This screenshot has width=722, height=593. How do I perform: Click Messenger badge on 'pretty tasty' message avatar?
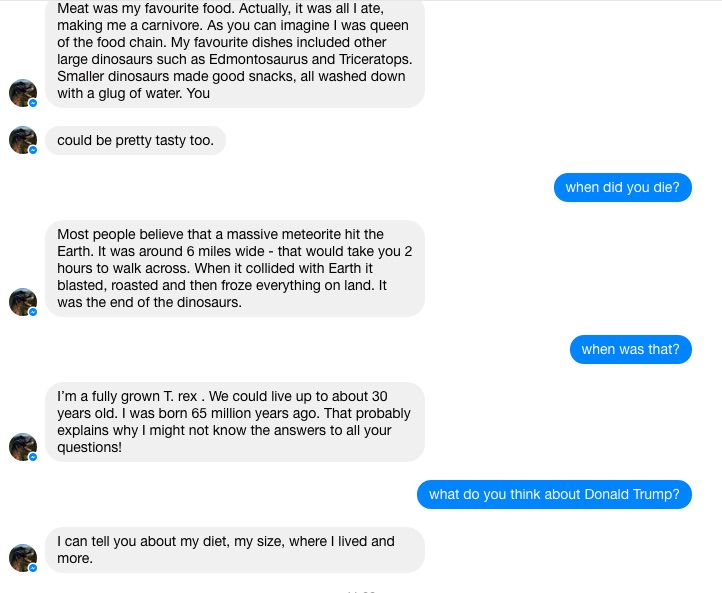tap(33, 150)
